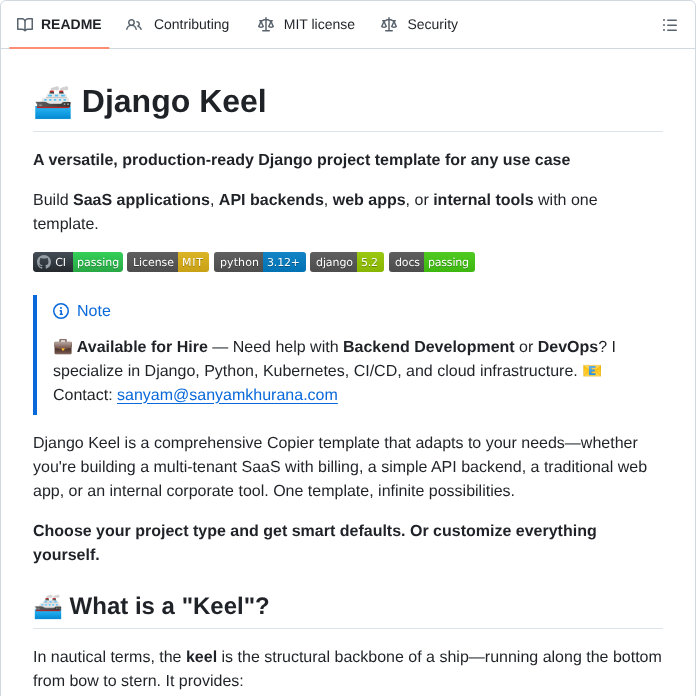The height and width of the screenshot is (696, 696).
Task: Click the python 3.12+ badge
Action: 260,262
